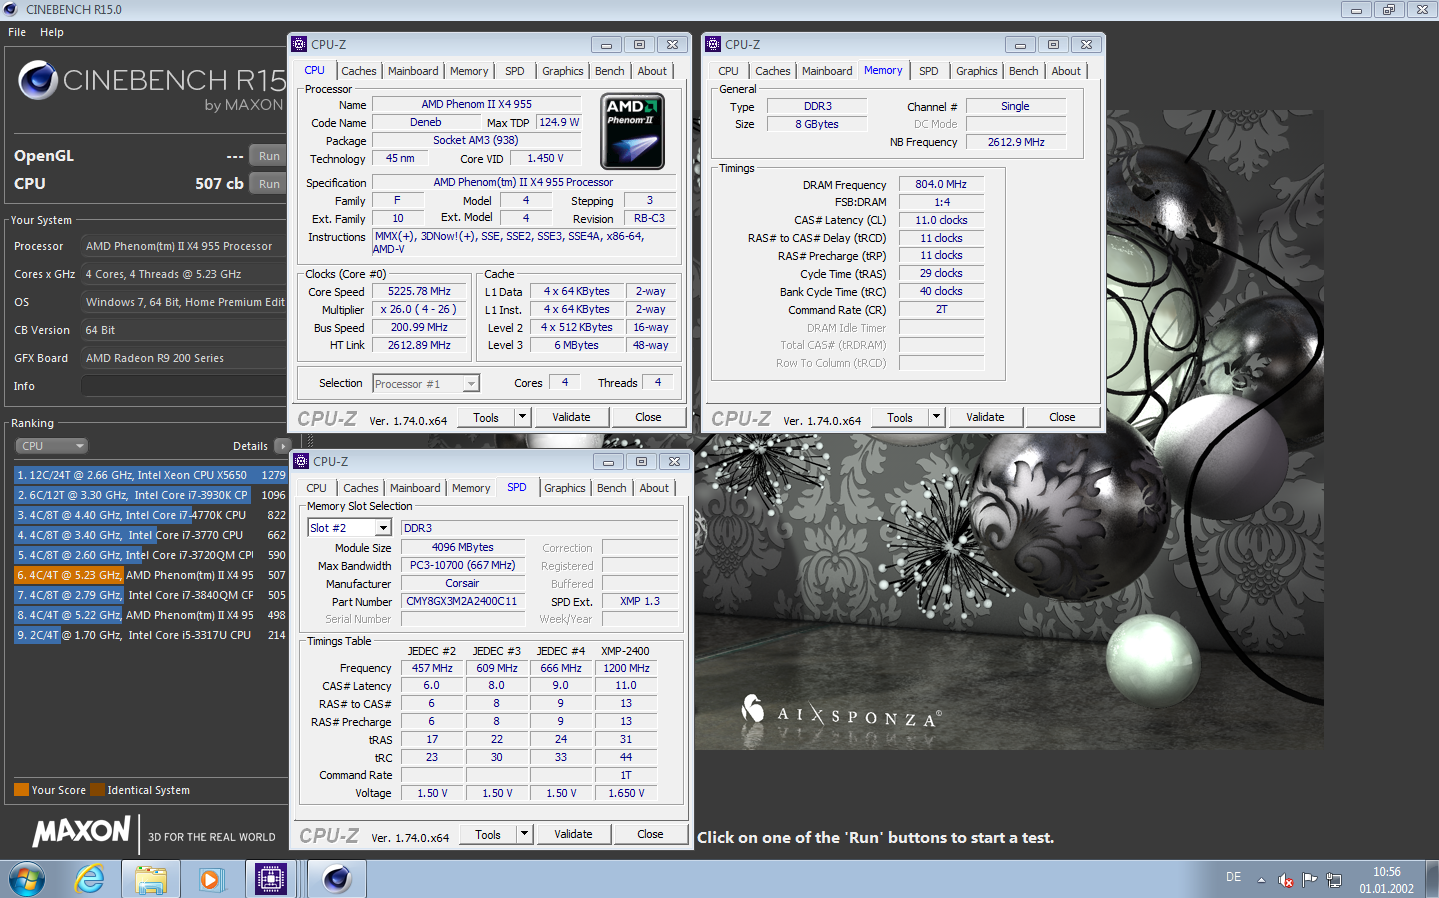Click CPU-Z icon in Memory window title
The image size is (1439, 898).
[x=713, y=44]
